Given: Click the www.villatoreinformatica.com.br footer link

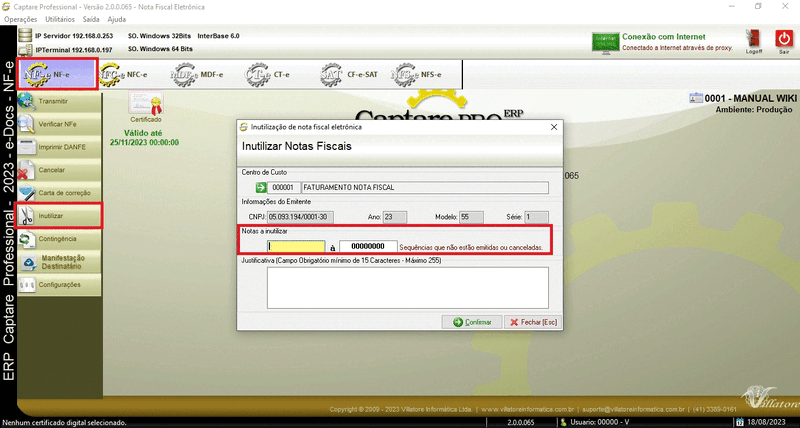Looking at the screenshot, I should (x=528, y=409).
